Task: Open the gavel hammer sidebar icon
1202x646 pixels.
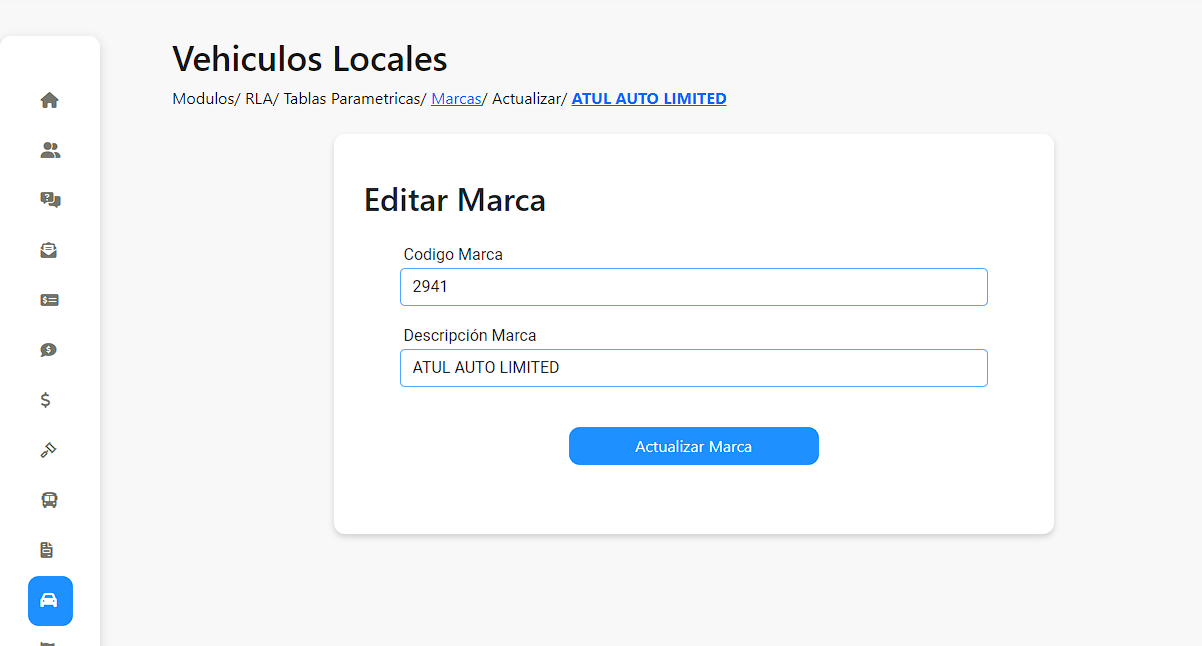Action: click(x=49, y=450)
